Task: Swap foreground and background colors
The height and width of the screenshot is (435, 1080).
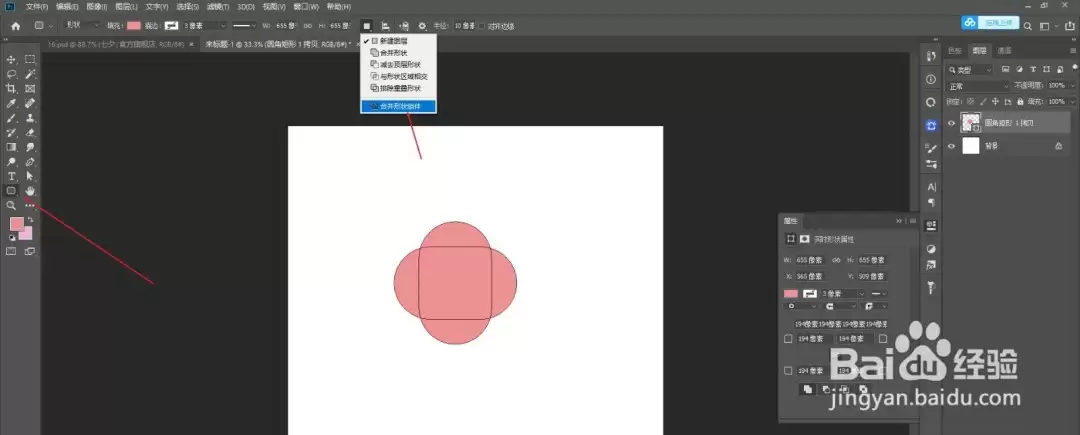Action: (x=30, y=220)
